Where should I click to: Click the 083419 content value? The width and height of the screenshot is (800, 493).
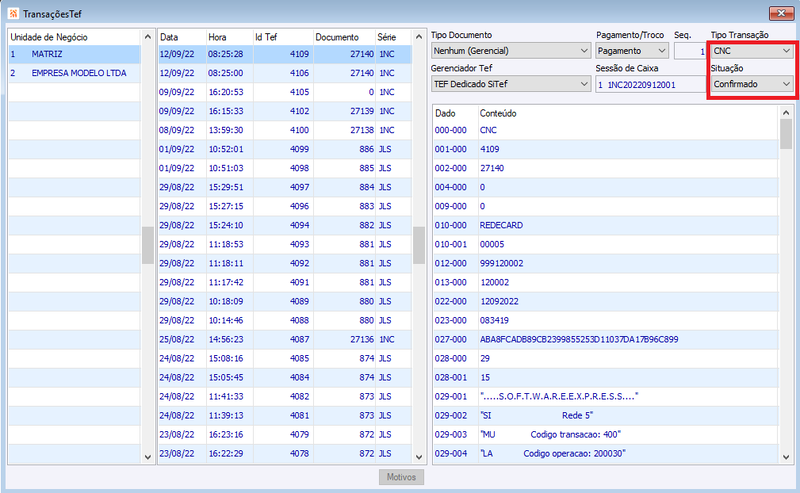(494, 321)
